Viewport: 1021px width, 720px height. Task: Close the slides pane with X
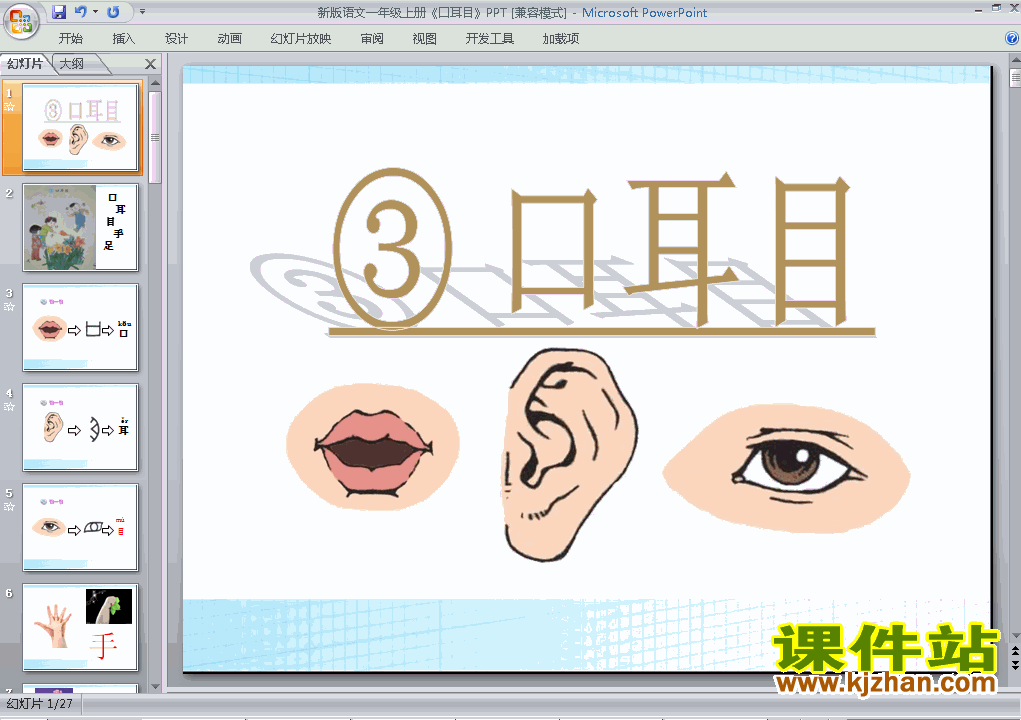[150, 64]
